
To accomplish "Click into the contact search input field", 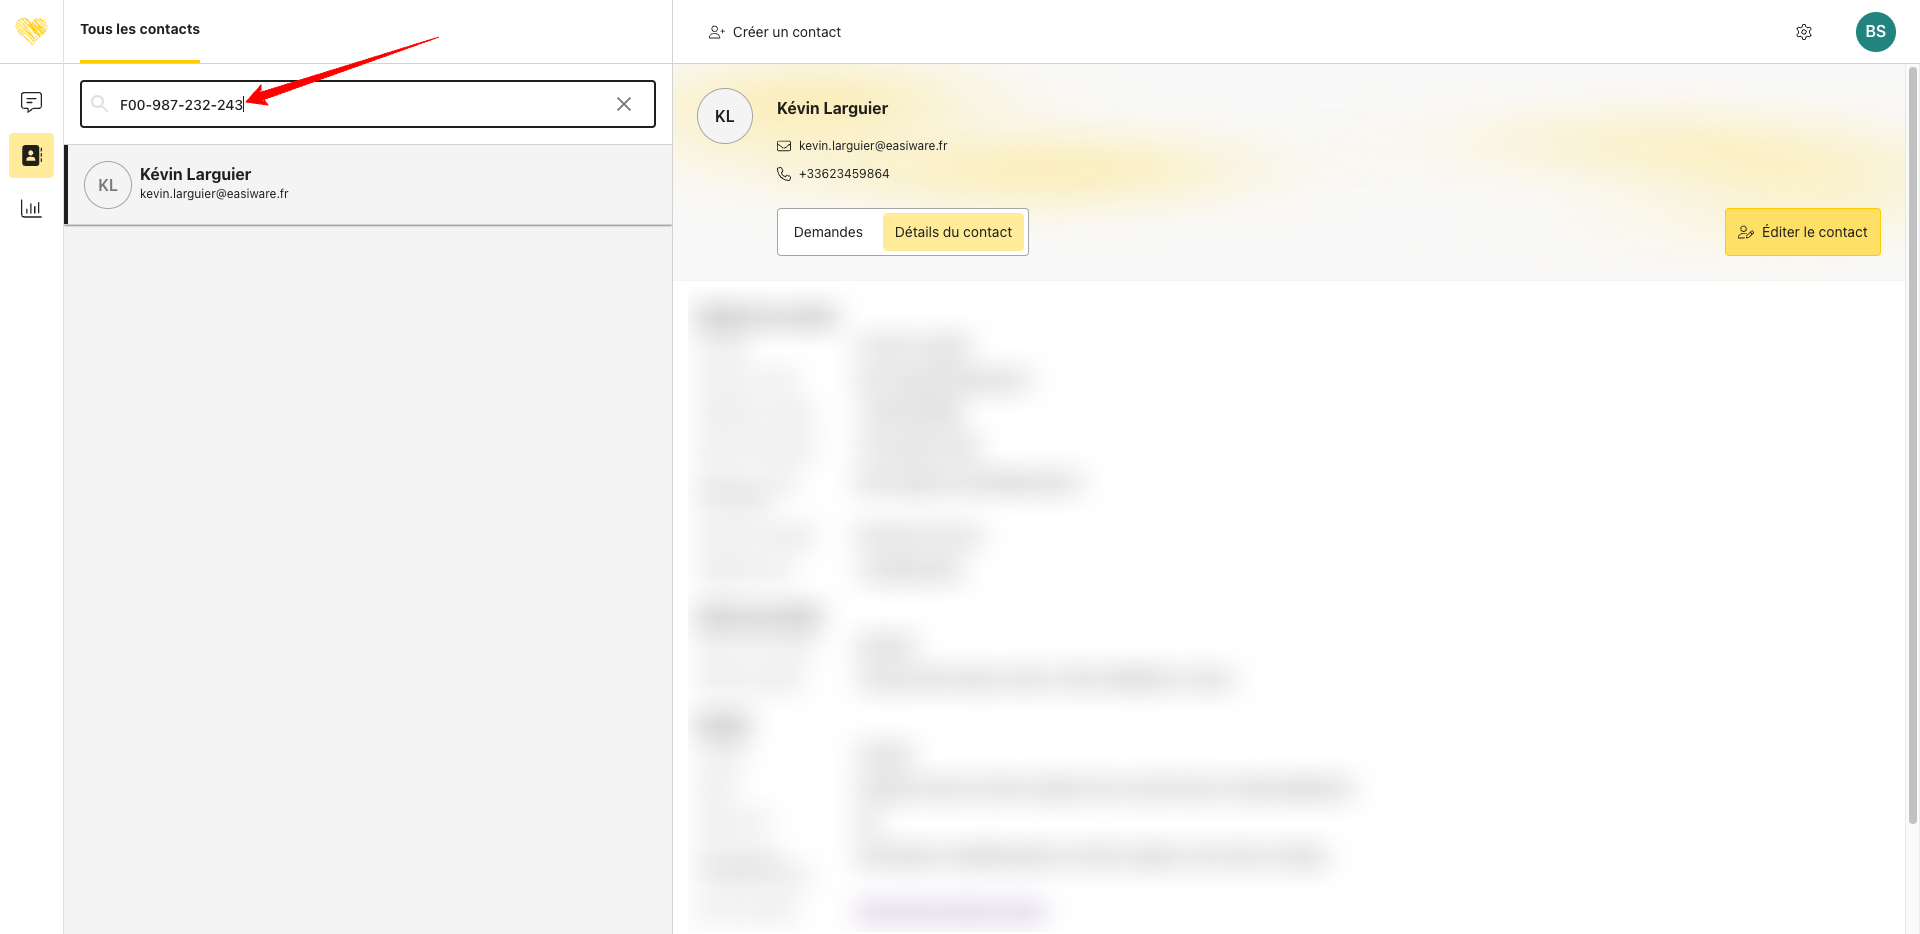I will pyautogui.click(x=400, y=104).
